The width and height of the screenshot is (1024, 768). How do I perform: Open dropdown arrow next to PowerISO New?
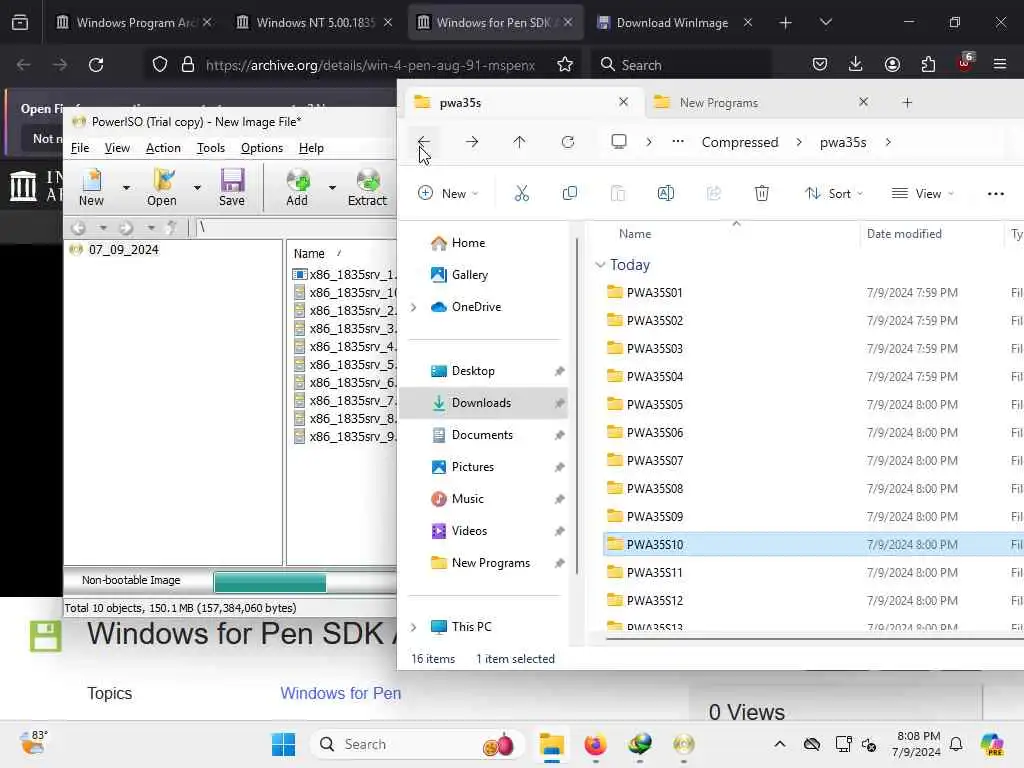coord(126,188)
